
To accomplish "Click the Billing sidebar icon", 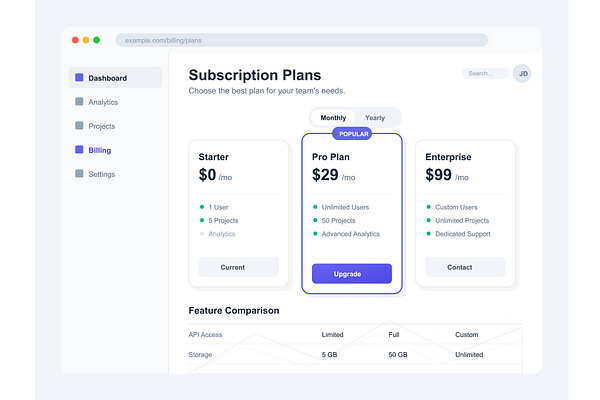I will (x=79, y=149).
